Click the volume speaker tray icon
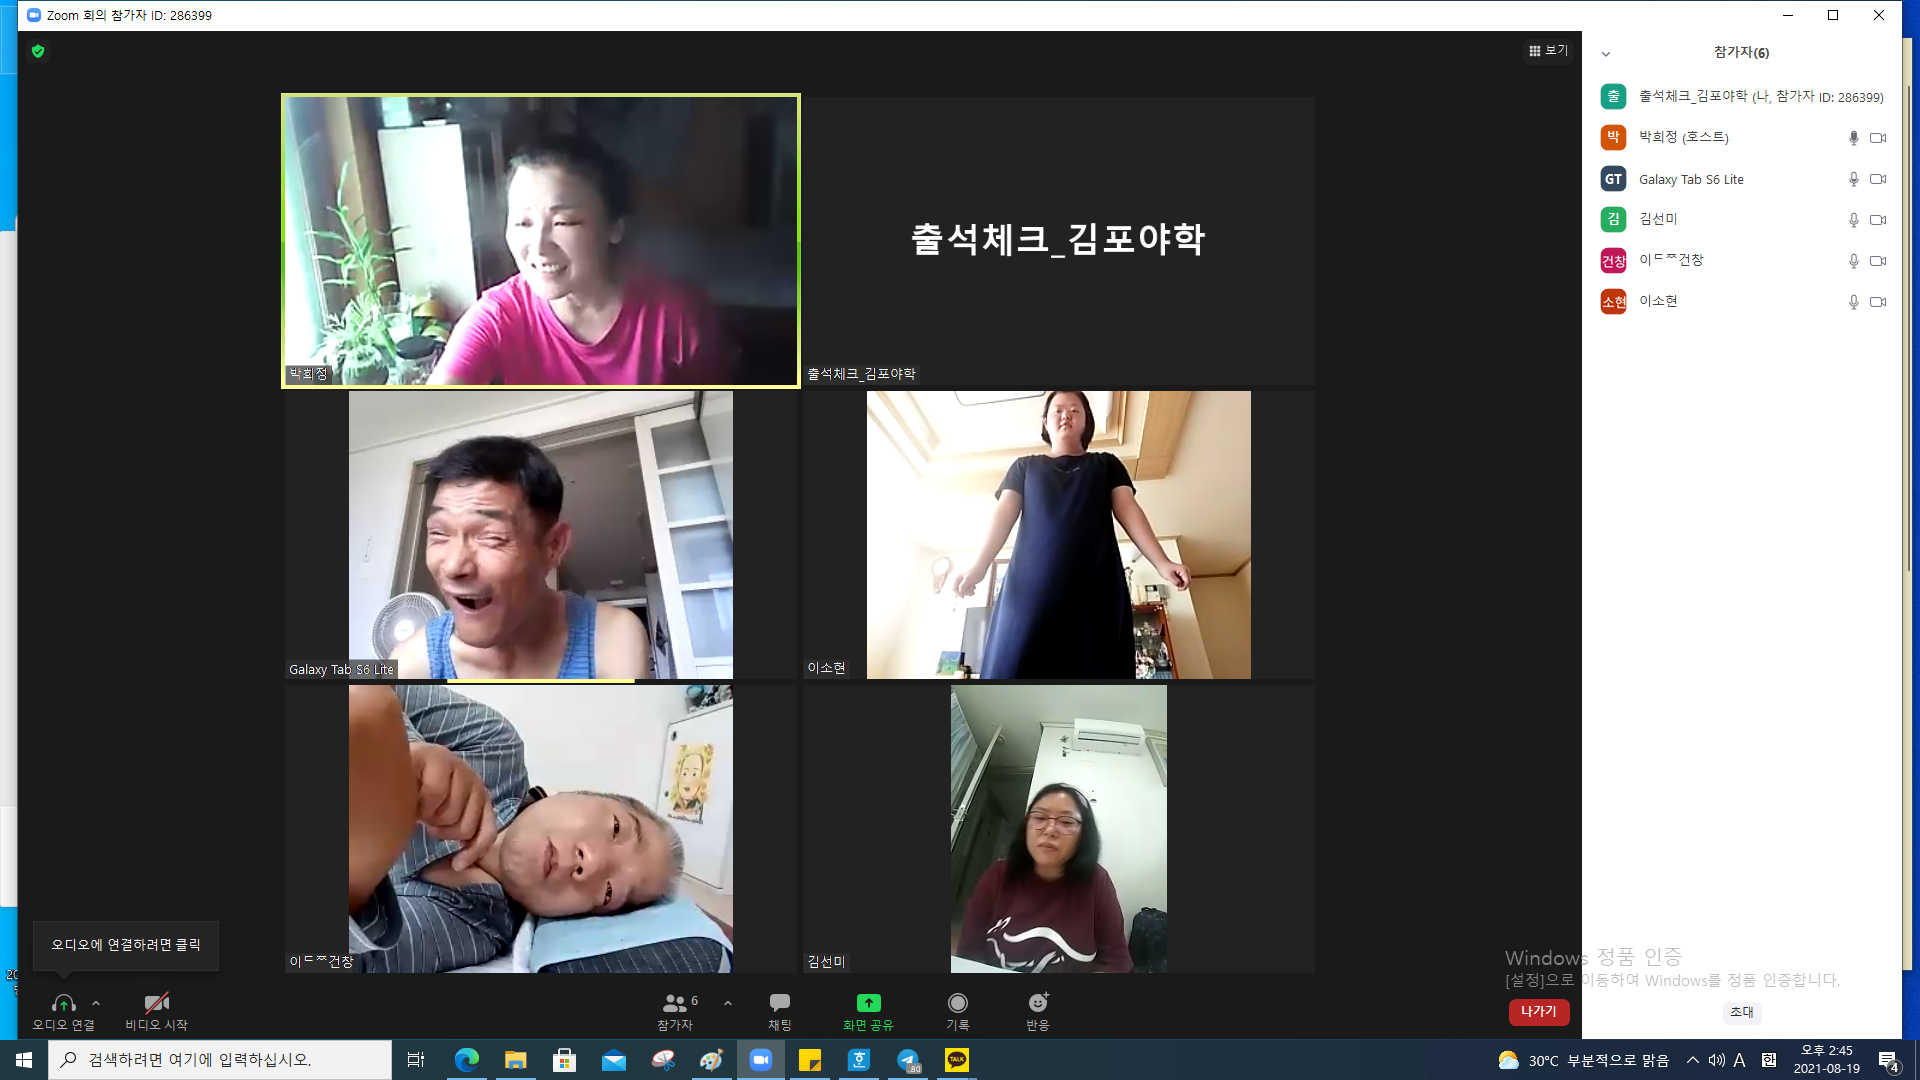The height and width of the screenshot is (1080, 1920). click(x=1717, y=1060)
